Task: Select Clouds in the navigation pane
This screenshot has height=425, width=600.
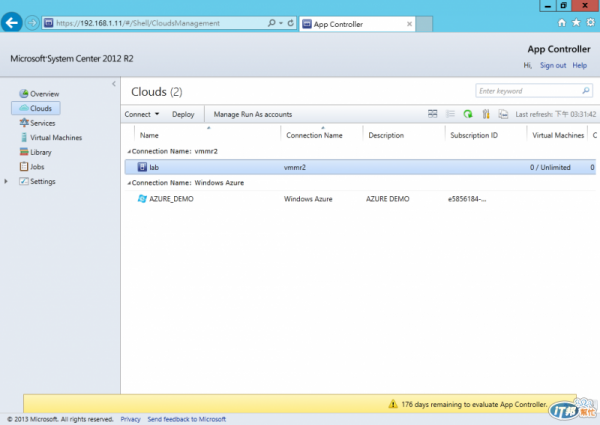Action: 36,108
